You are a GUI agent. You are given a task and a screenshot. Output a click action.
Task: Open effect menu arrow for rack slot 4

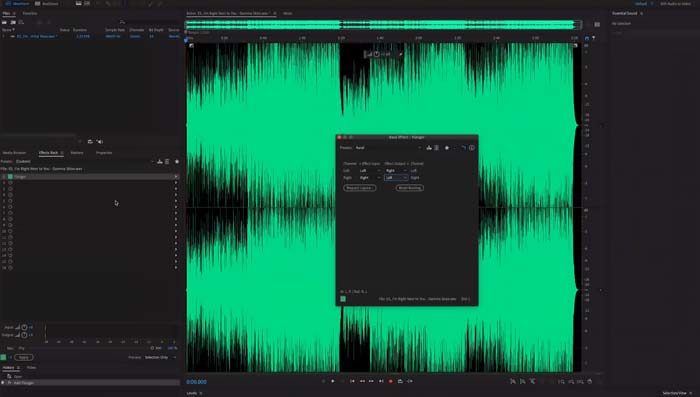point(176,195)
